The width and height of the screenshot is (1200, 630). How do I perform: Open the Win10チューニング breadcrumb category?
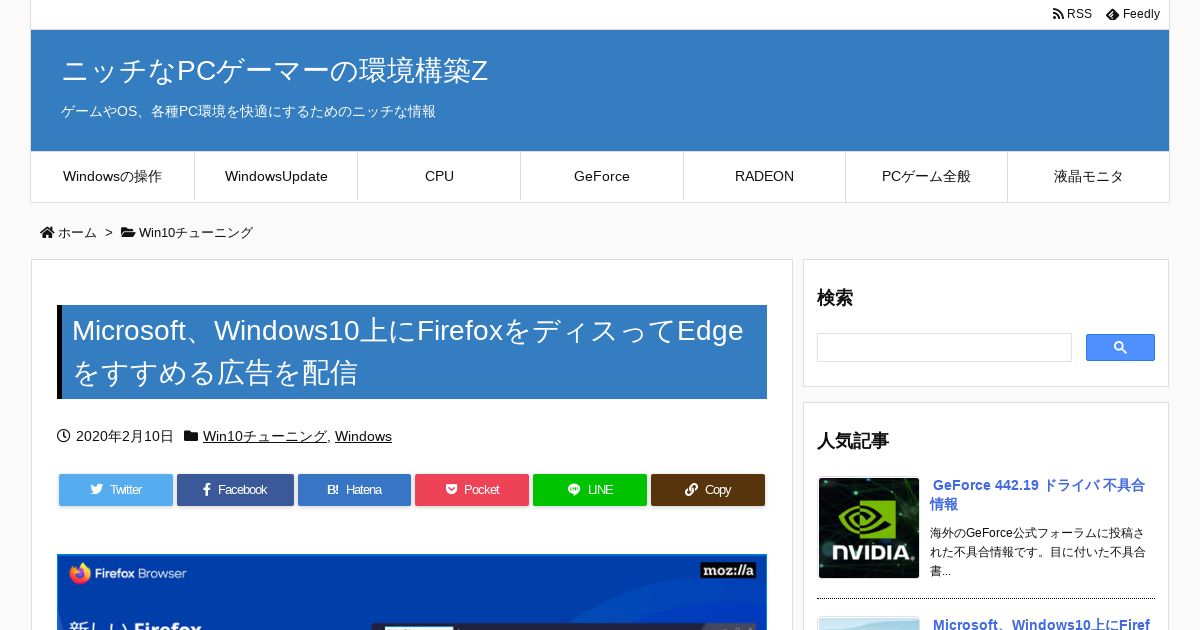(x=195, y=232)
